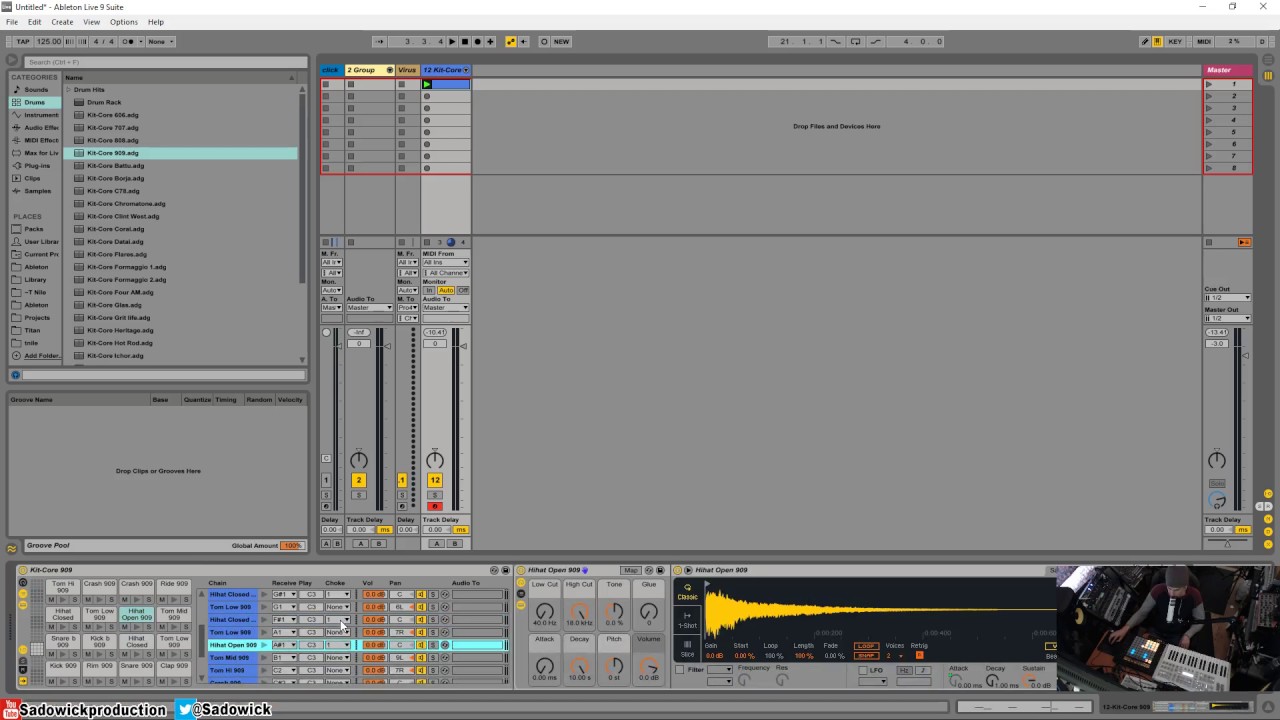1280x720 pixels.
Task: Open the Help menu
Action: tap(156, 22)
